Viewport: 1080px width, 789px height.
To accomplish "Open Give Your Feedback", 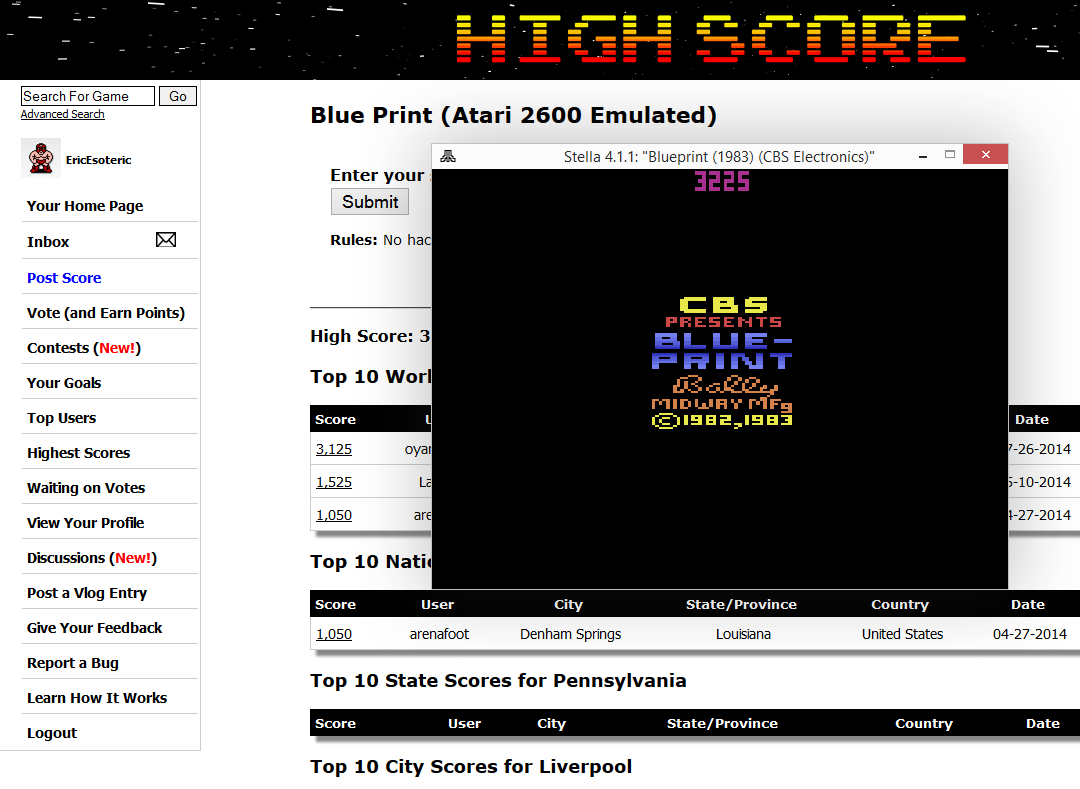I will 94,628.
